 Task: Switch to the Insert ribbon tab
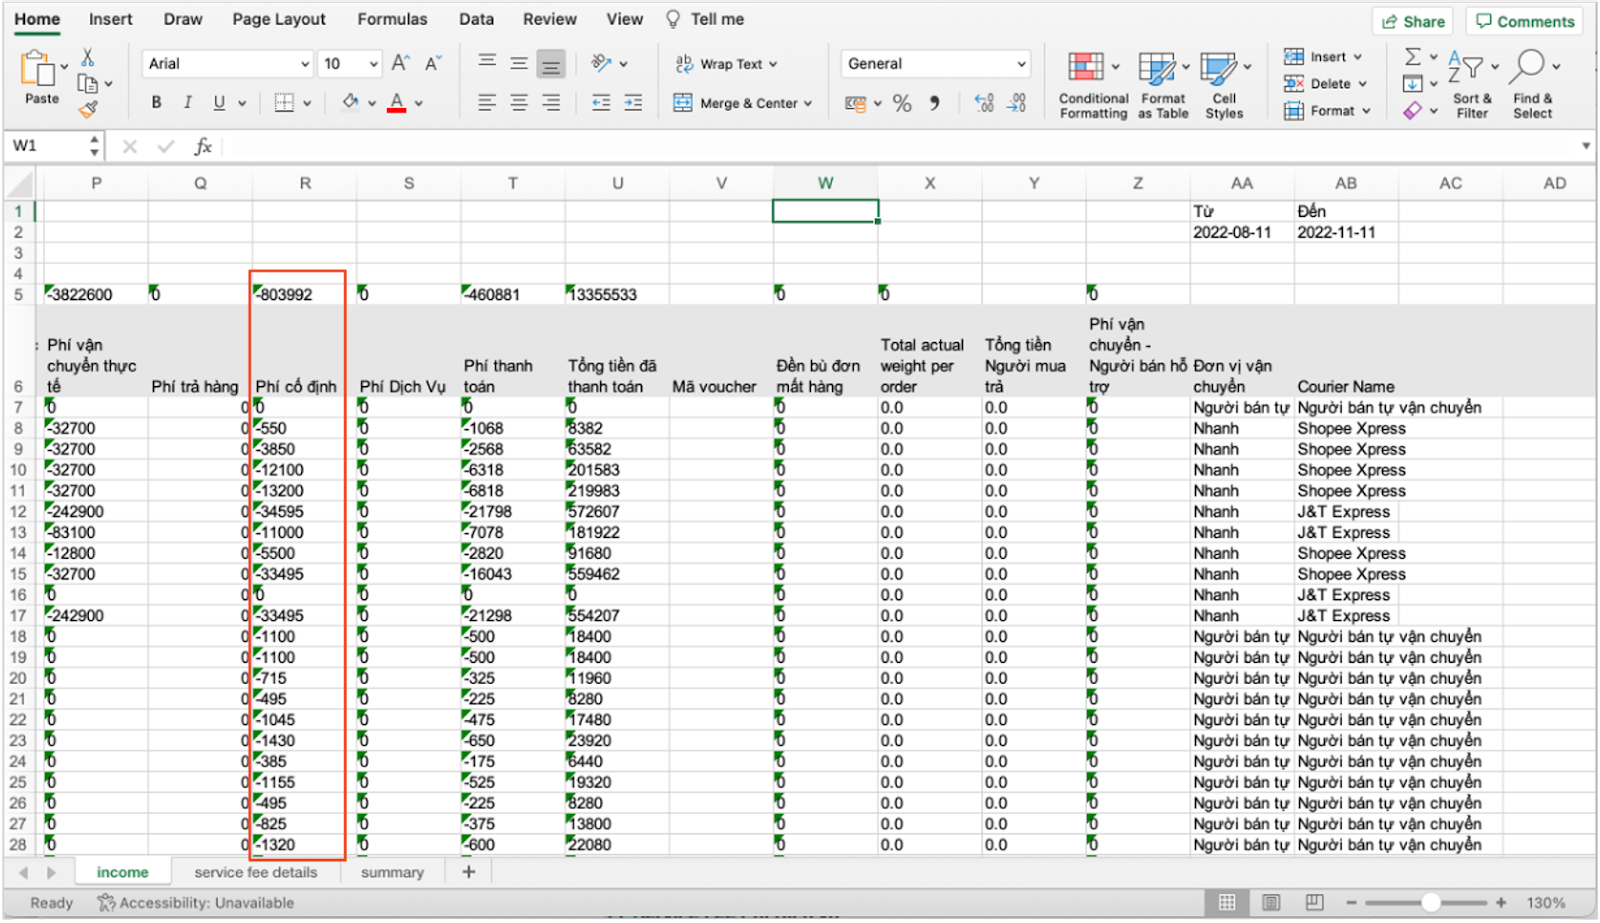click(110, 19)
